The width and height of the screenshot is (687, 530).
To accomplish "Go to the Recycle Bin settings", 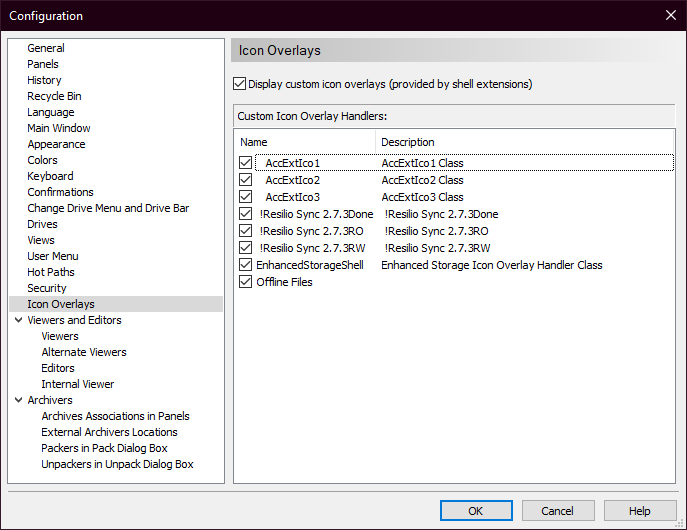I will [54, 96].
